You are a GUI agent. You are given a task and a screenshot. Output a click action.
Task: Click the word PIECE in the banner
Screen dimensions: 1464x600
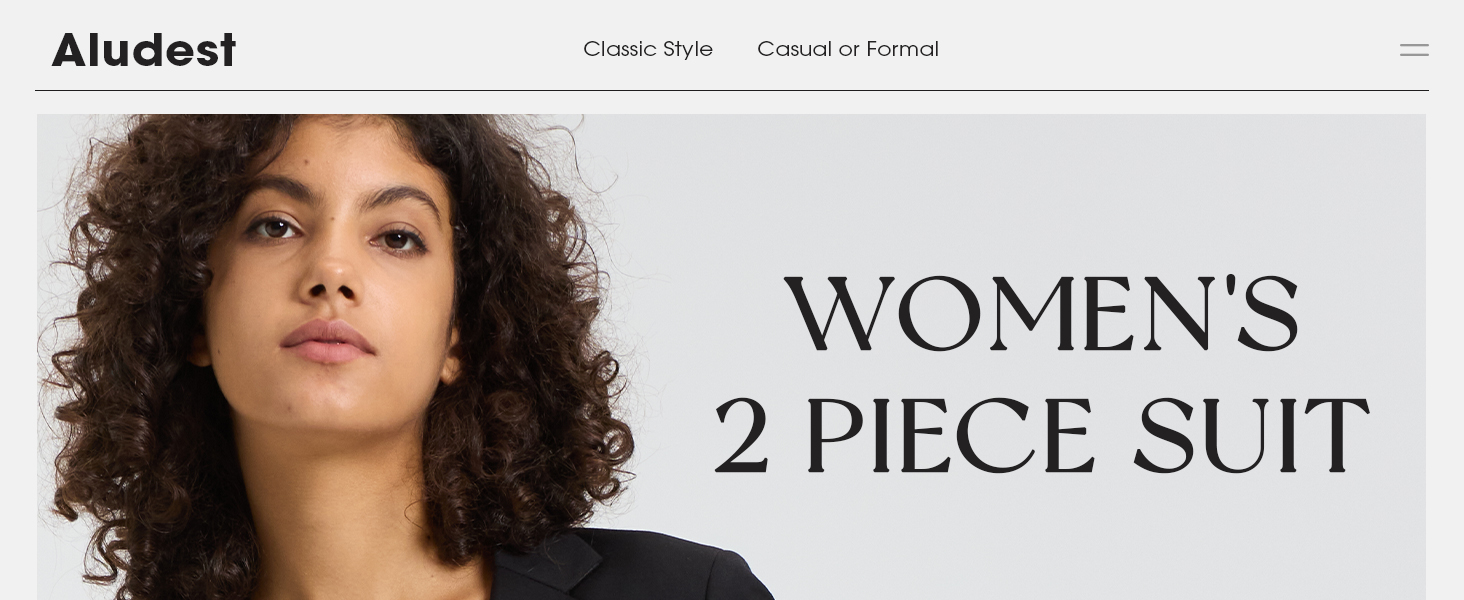tap(950, 437)
